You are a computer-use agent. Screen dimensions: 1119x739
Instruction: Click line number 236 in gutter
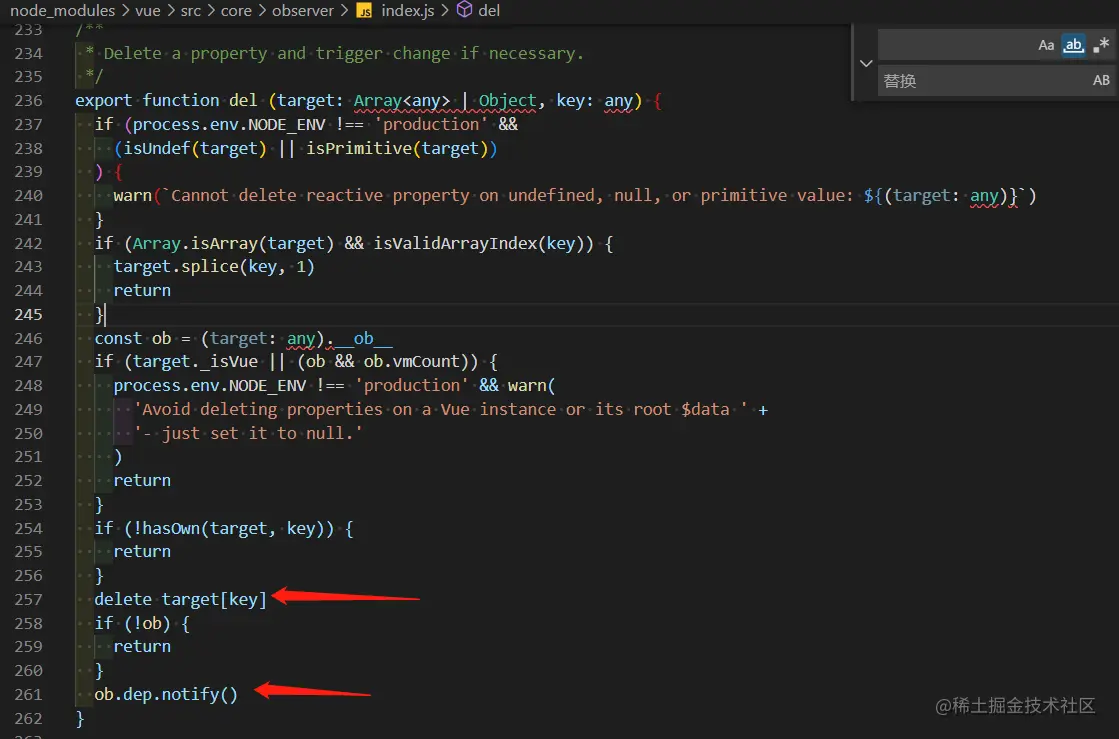coord(29,101)
